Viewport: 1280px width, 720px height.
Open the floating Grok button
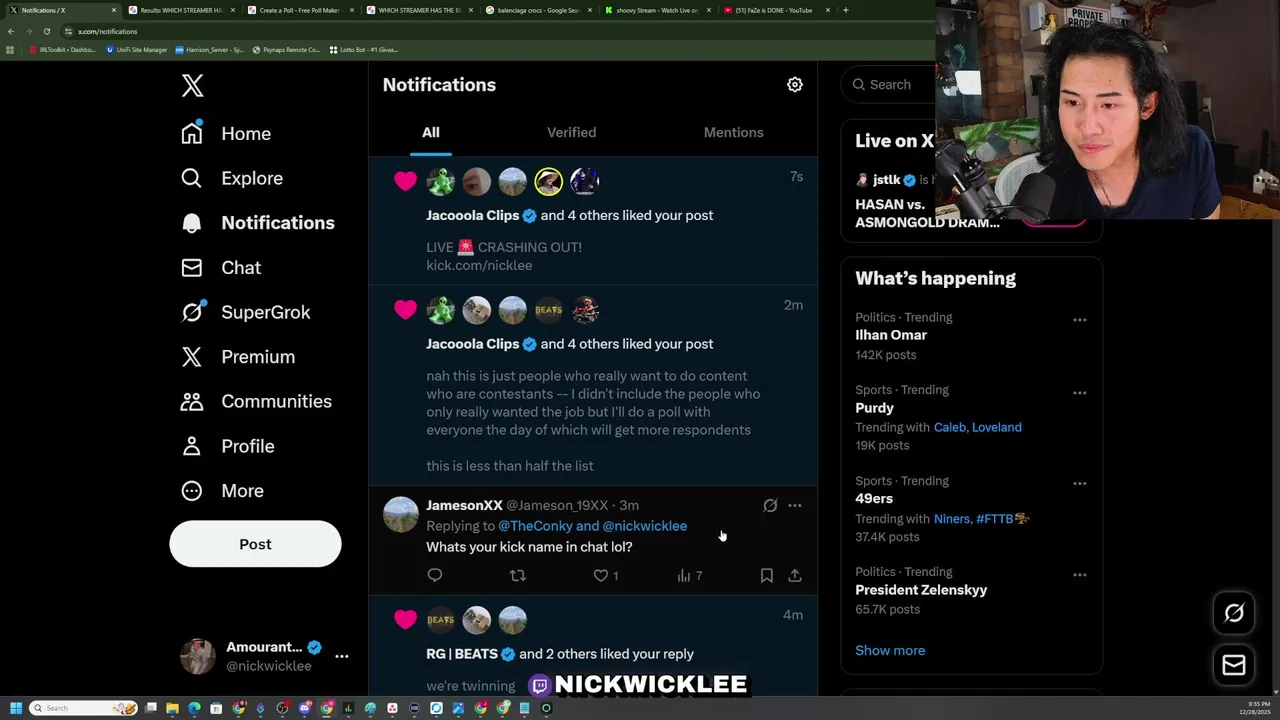click(1234, 613)
